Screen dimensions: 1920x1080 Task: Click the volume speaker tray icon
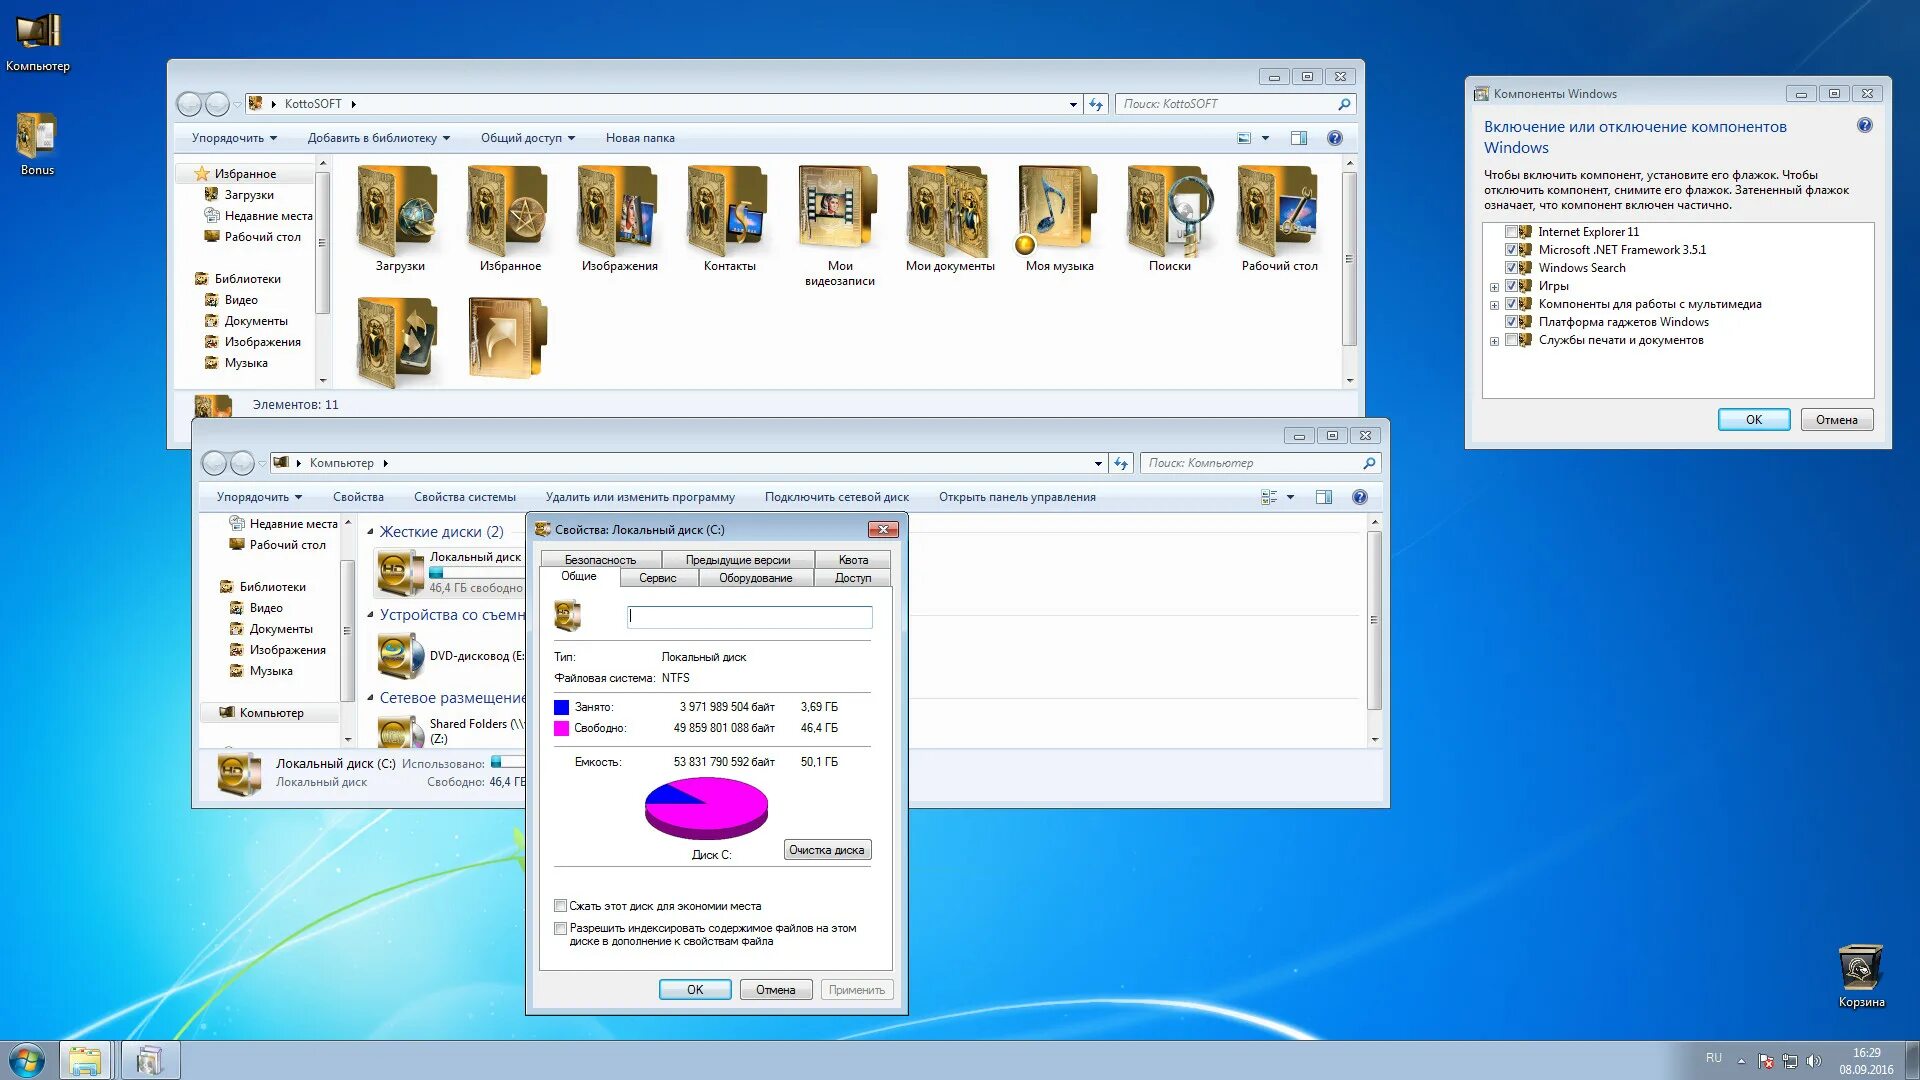tap(1814, 1061)
